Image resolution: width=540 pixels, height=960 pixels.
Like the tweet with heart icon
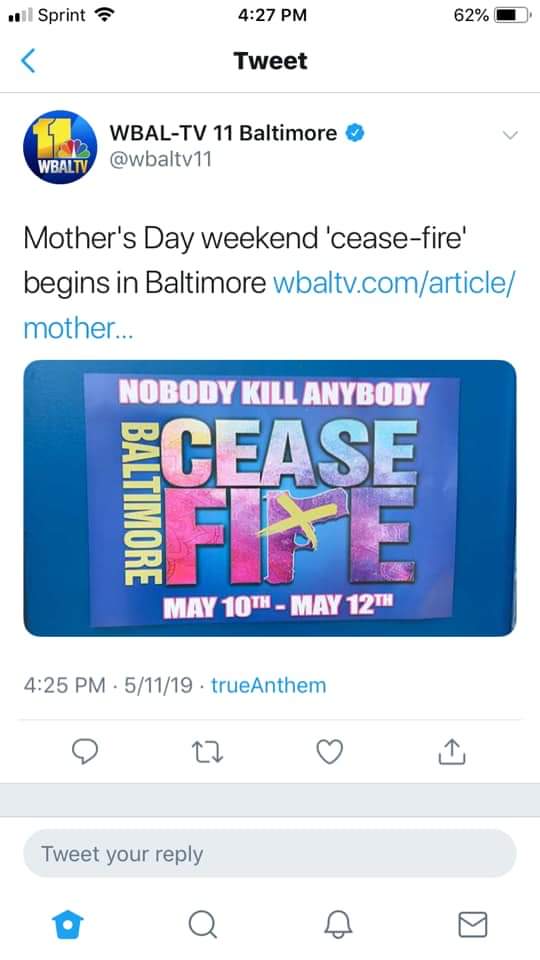[329, 752]
